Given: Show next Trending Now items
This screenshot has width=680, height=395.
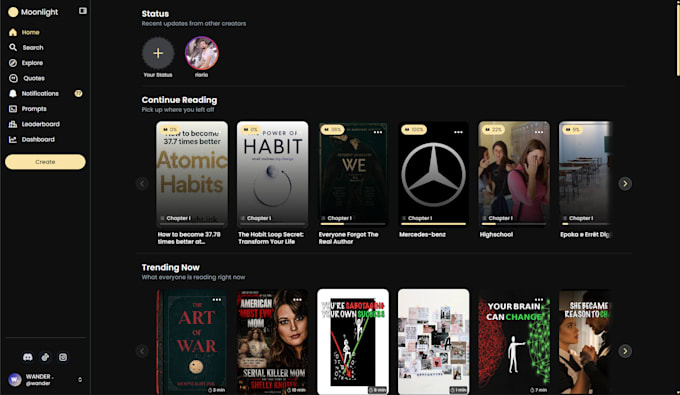Looking at the screenshot, I should click(x=625, y=351).
